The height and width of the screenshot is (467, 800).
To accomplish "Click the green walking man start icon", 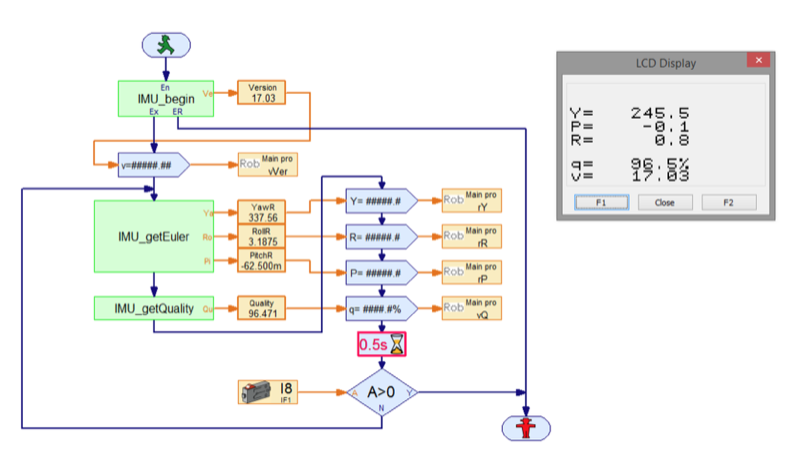I will point(161,45).
